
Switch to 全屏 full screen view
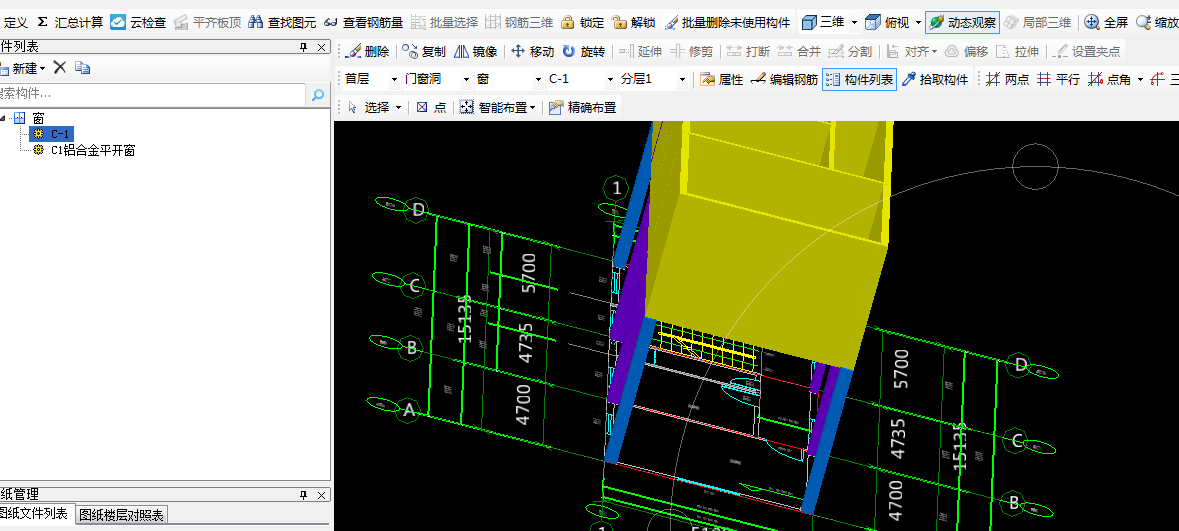pos(1106,23)
